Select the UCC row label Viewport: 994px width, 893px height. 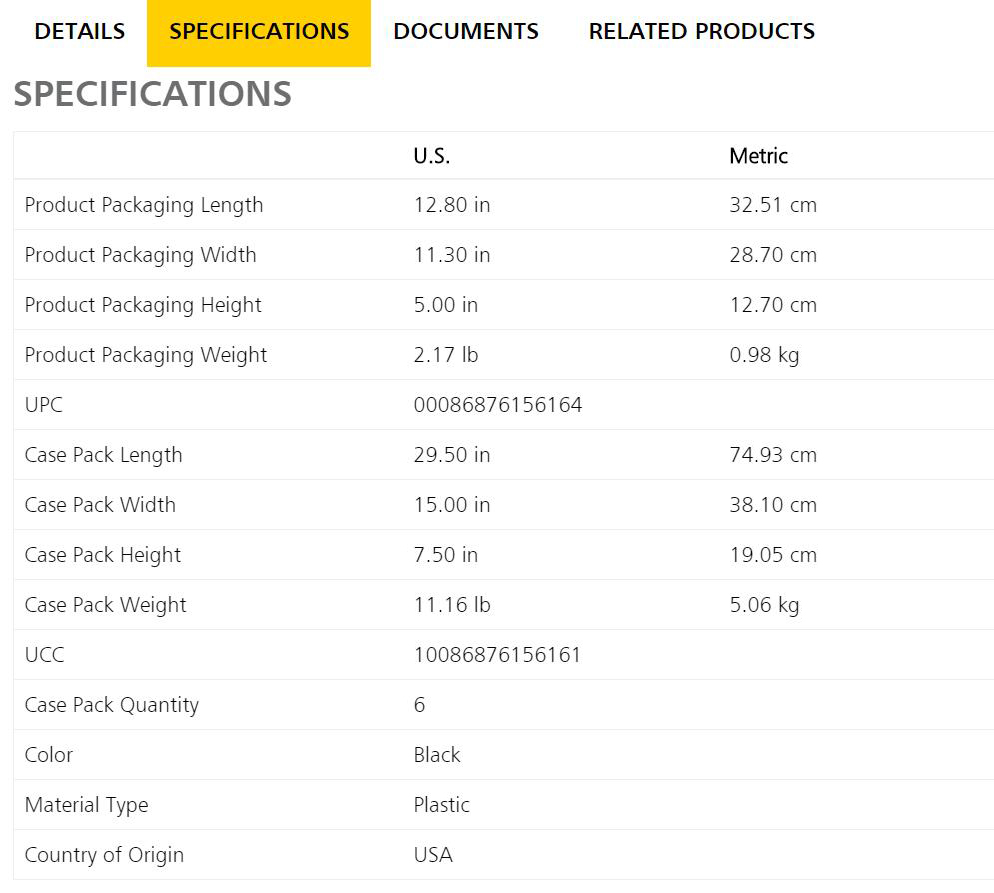[44, 655]
